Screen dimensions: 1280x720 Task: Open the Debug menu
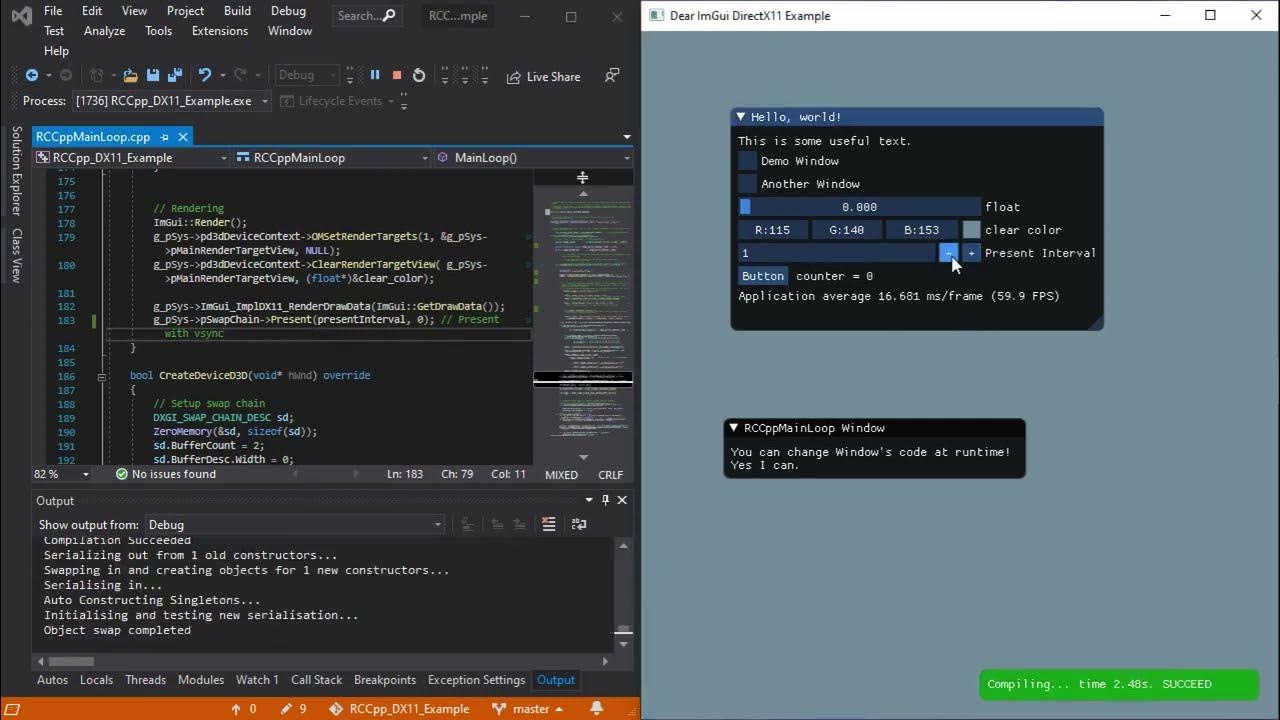pyautogui.click(x=288, y=11)
